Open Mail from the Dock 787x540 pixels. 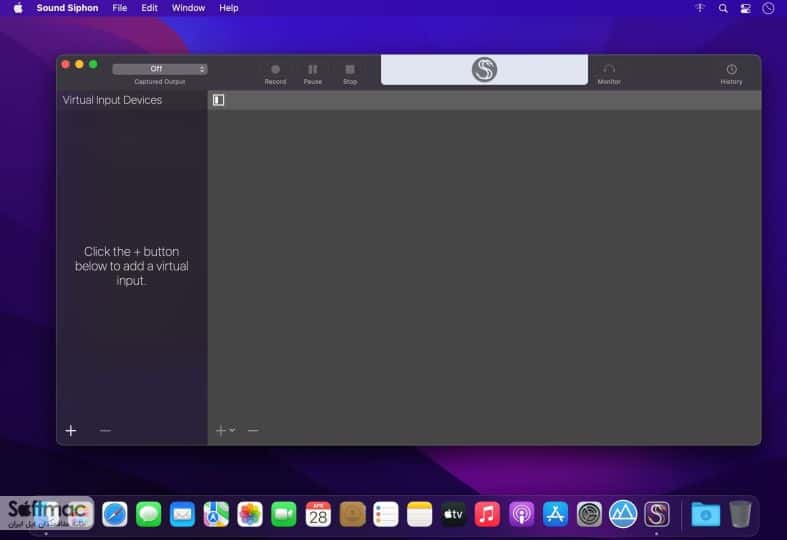click(182, 514)
